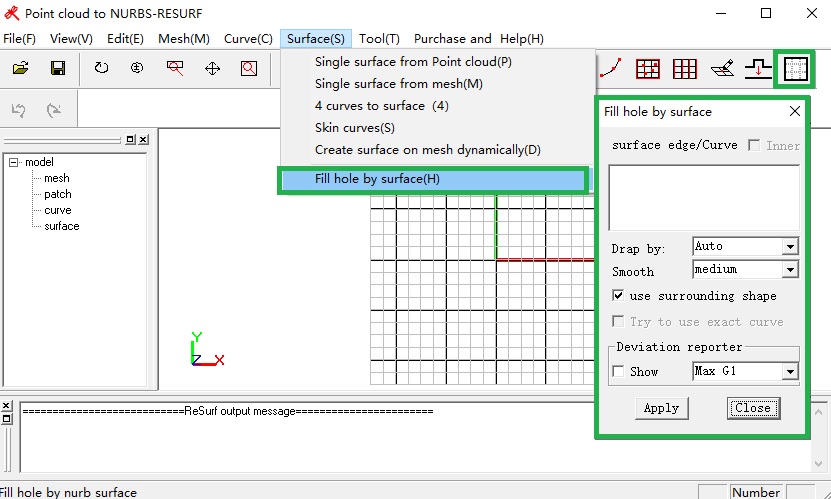The height and width of the screenshot is (499, 831).
Task: Click the fill hole surface toolbar icon
Action: pos(795,69)
